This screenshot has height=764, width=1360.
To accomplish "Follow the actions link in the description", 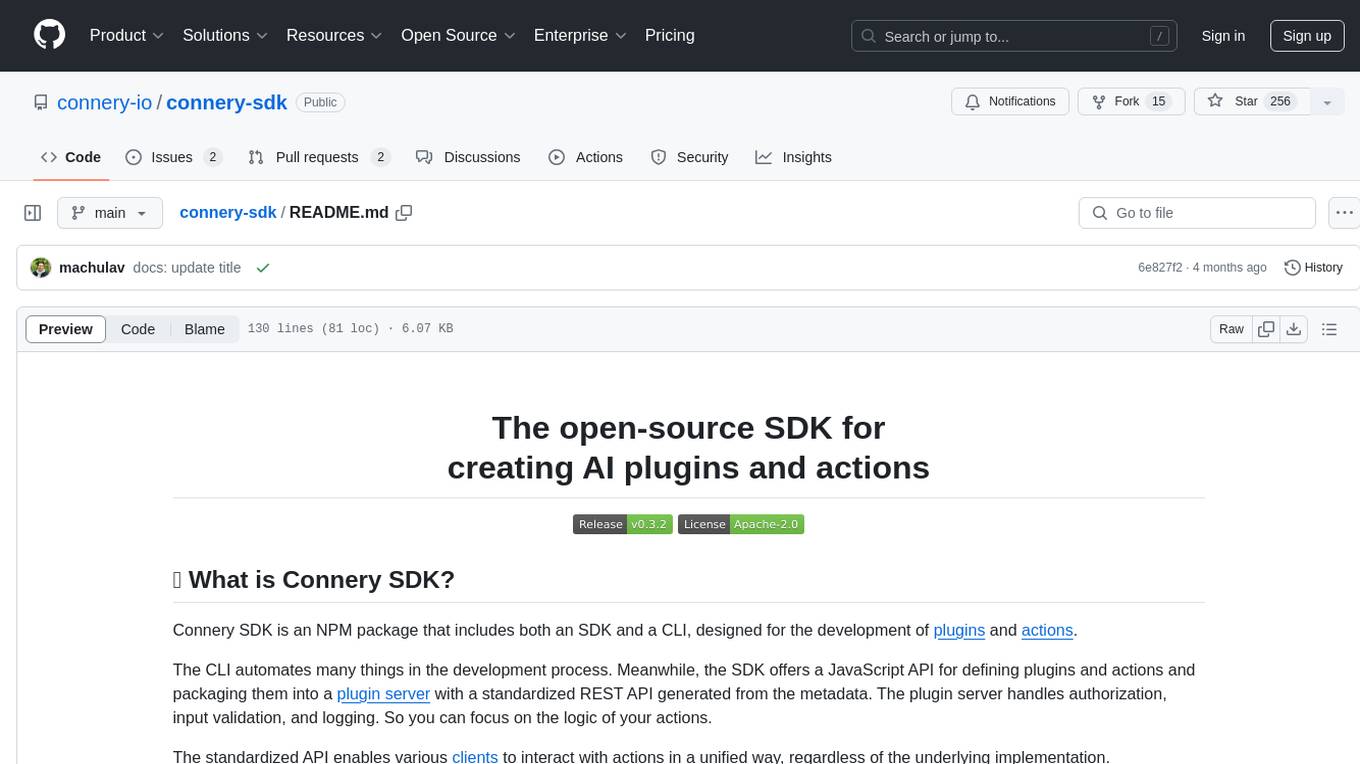I will coord(1047,630).
